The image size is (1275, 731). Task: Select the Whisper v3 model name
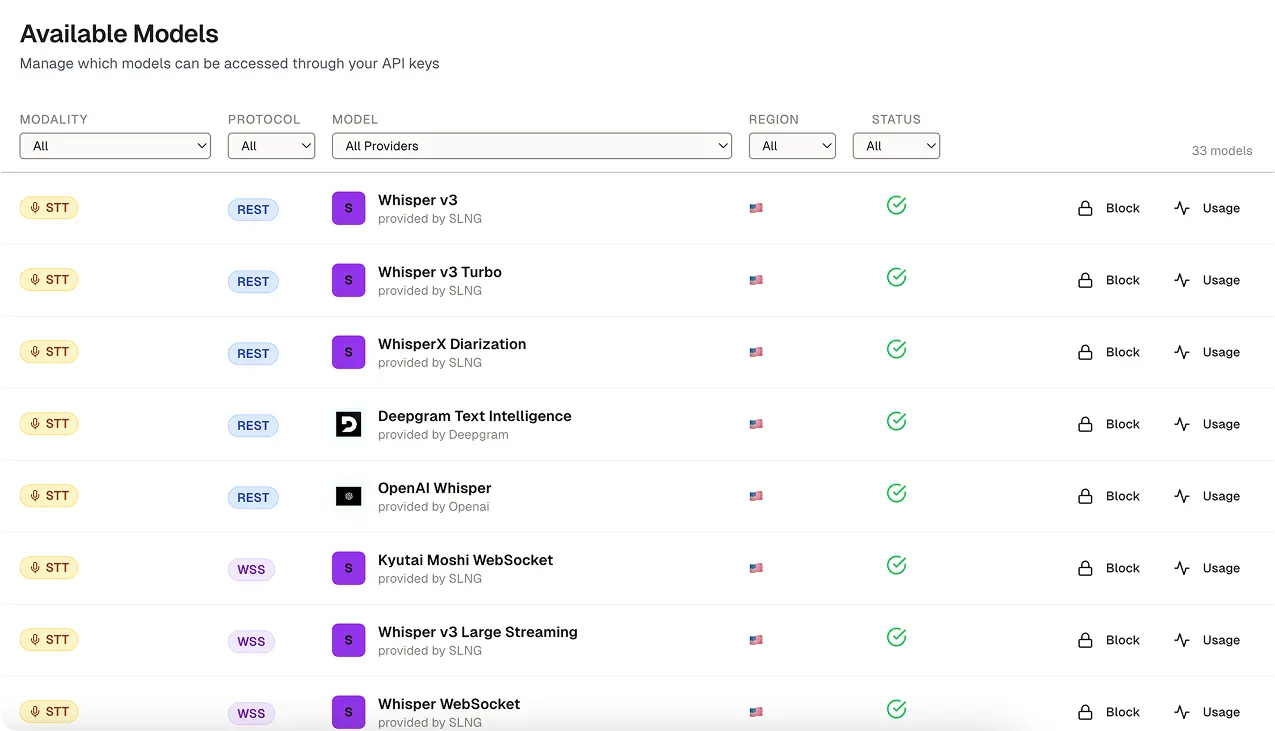point(418,200)
